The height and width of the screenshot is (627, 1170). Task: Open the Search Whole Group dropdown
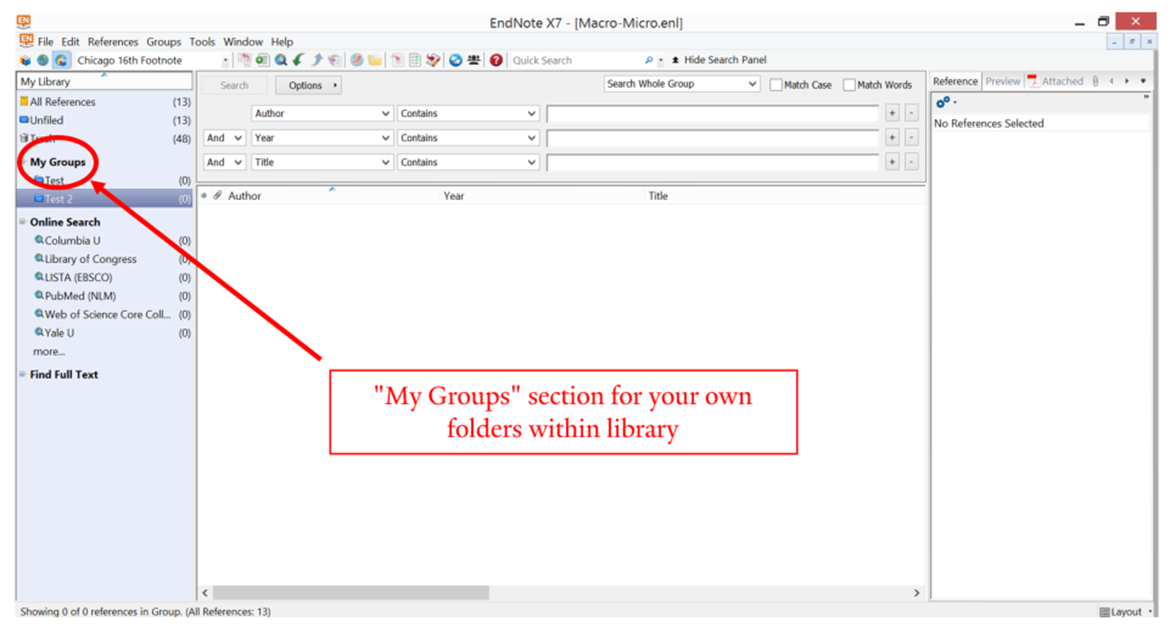click(x=682, y=84)
